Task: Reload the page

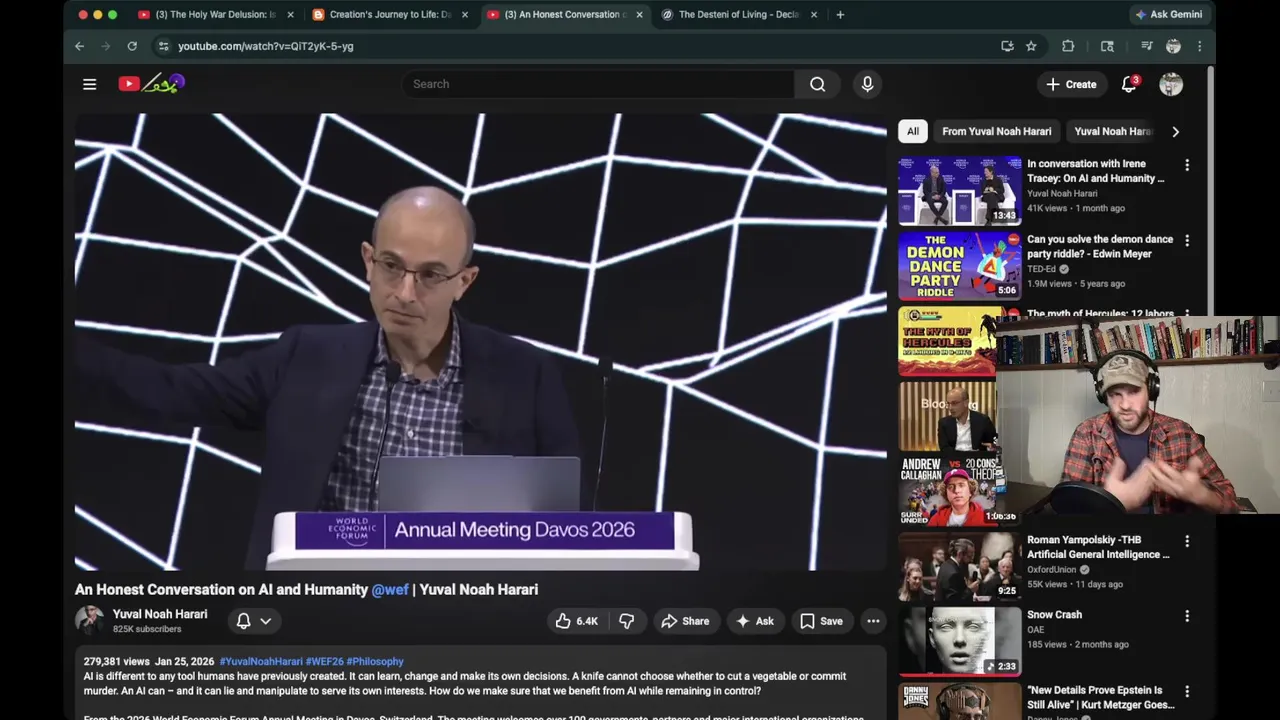Action: pos(132,46)
